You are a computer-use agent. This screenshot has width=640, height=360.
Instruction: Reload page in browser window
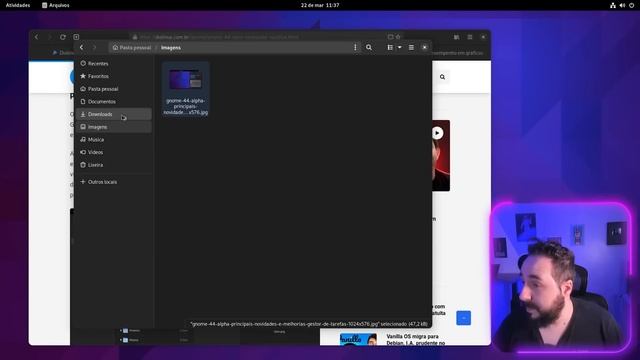tap(62, 37)
